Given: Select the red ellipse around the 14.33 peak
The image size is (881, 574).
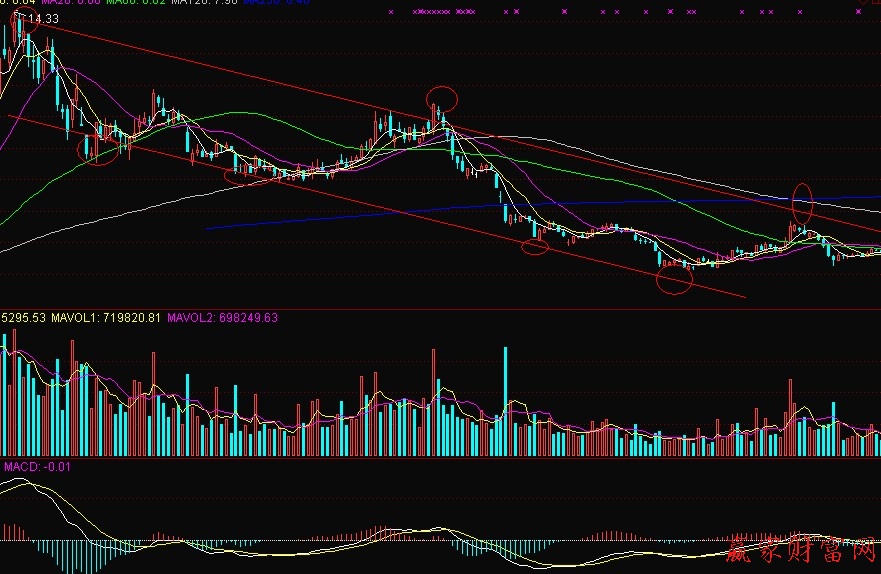Looking at the screenshot, I should [22, 18].
